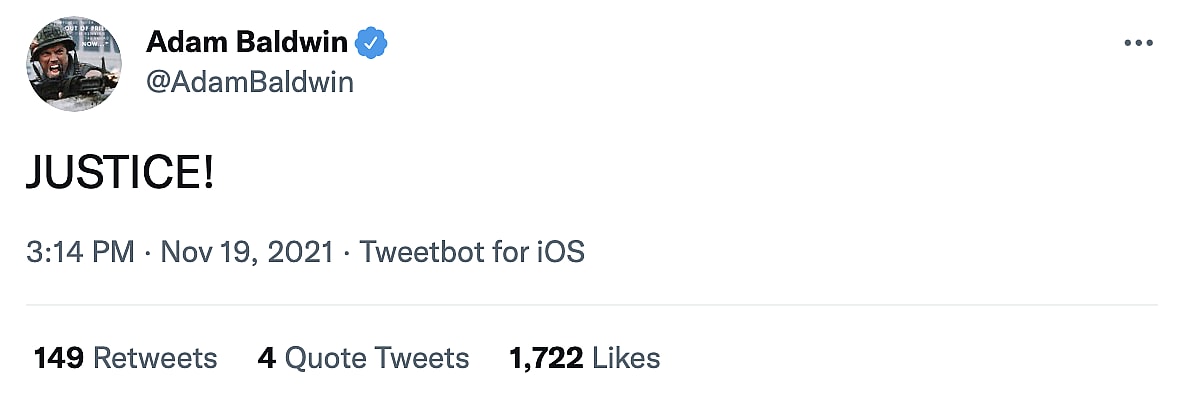Select the JUSTICE! tweet text
Screen dimensions: 1180x406
(120, 174)
